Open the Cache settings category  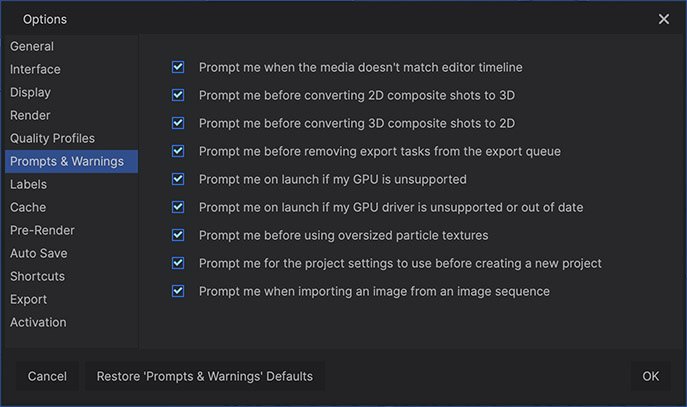[28, 207]
